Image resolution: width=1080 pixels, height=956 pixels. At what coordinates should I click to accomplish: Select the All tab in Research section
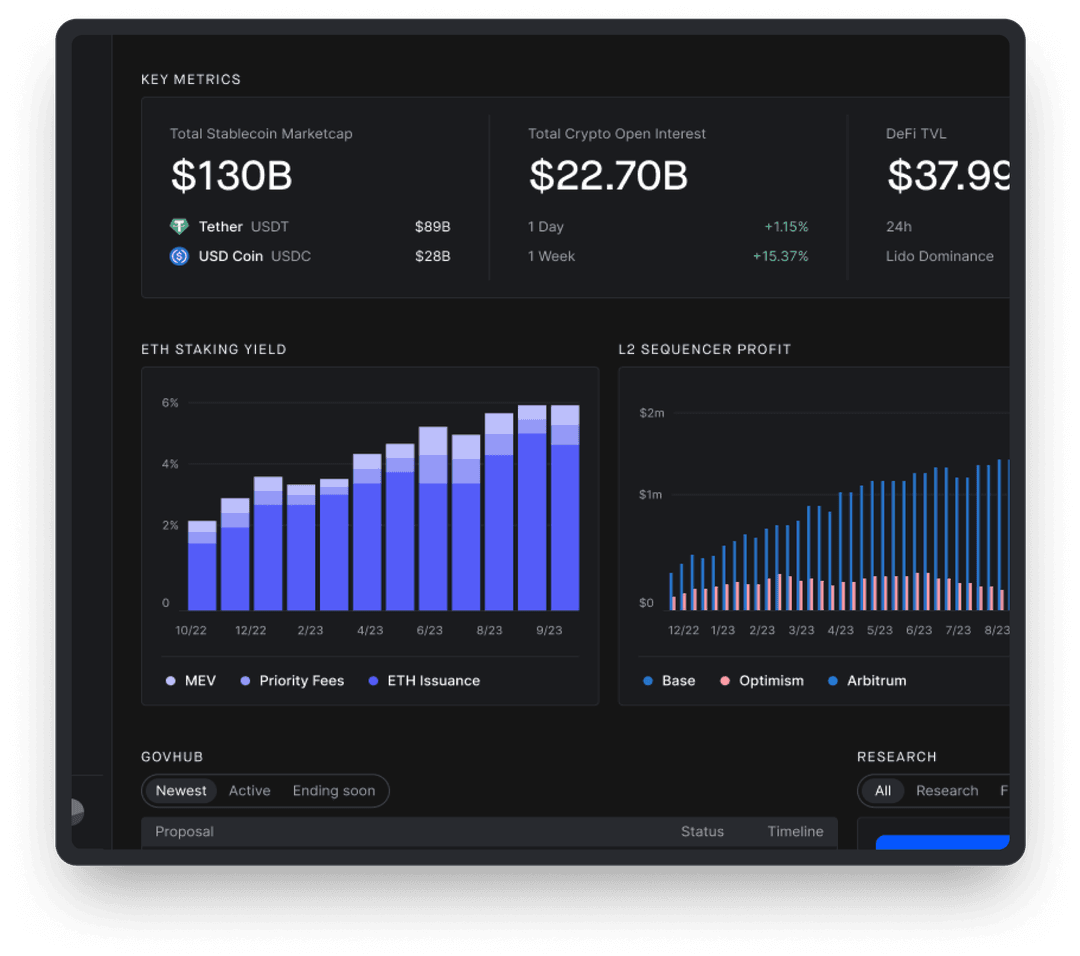[882, 790]
